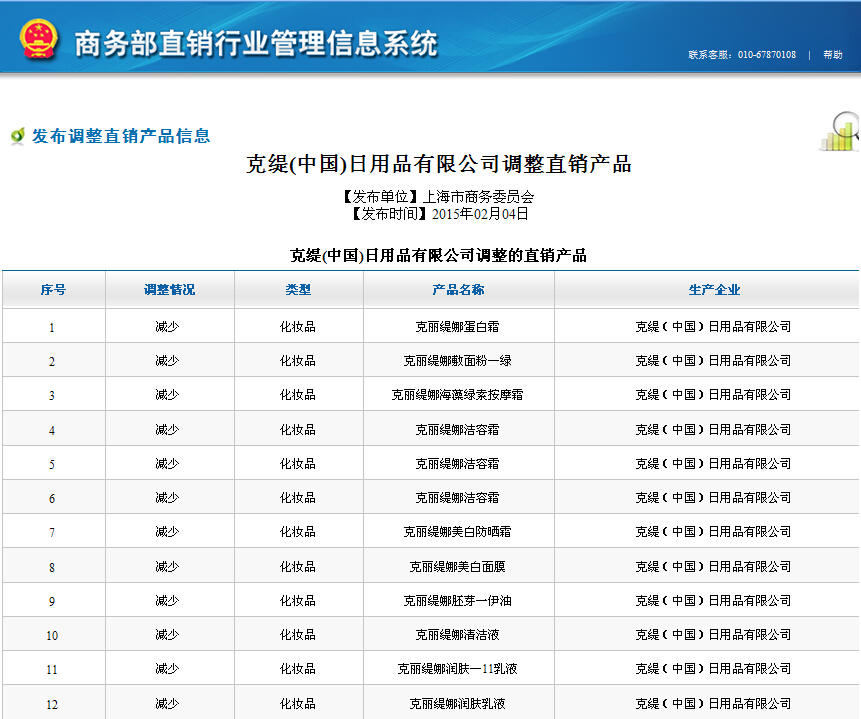861x719 pixels.
Task: Click customer service number 010-67870108
Action: click(x=766, y=55)
